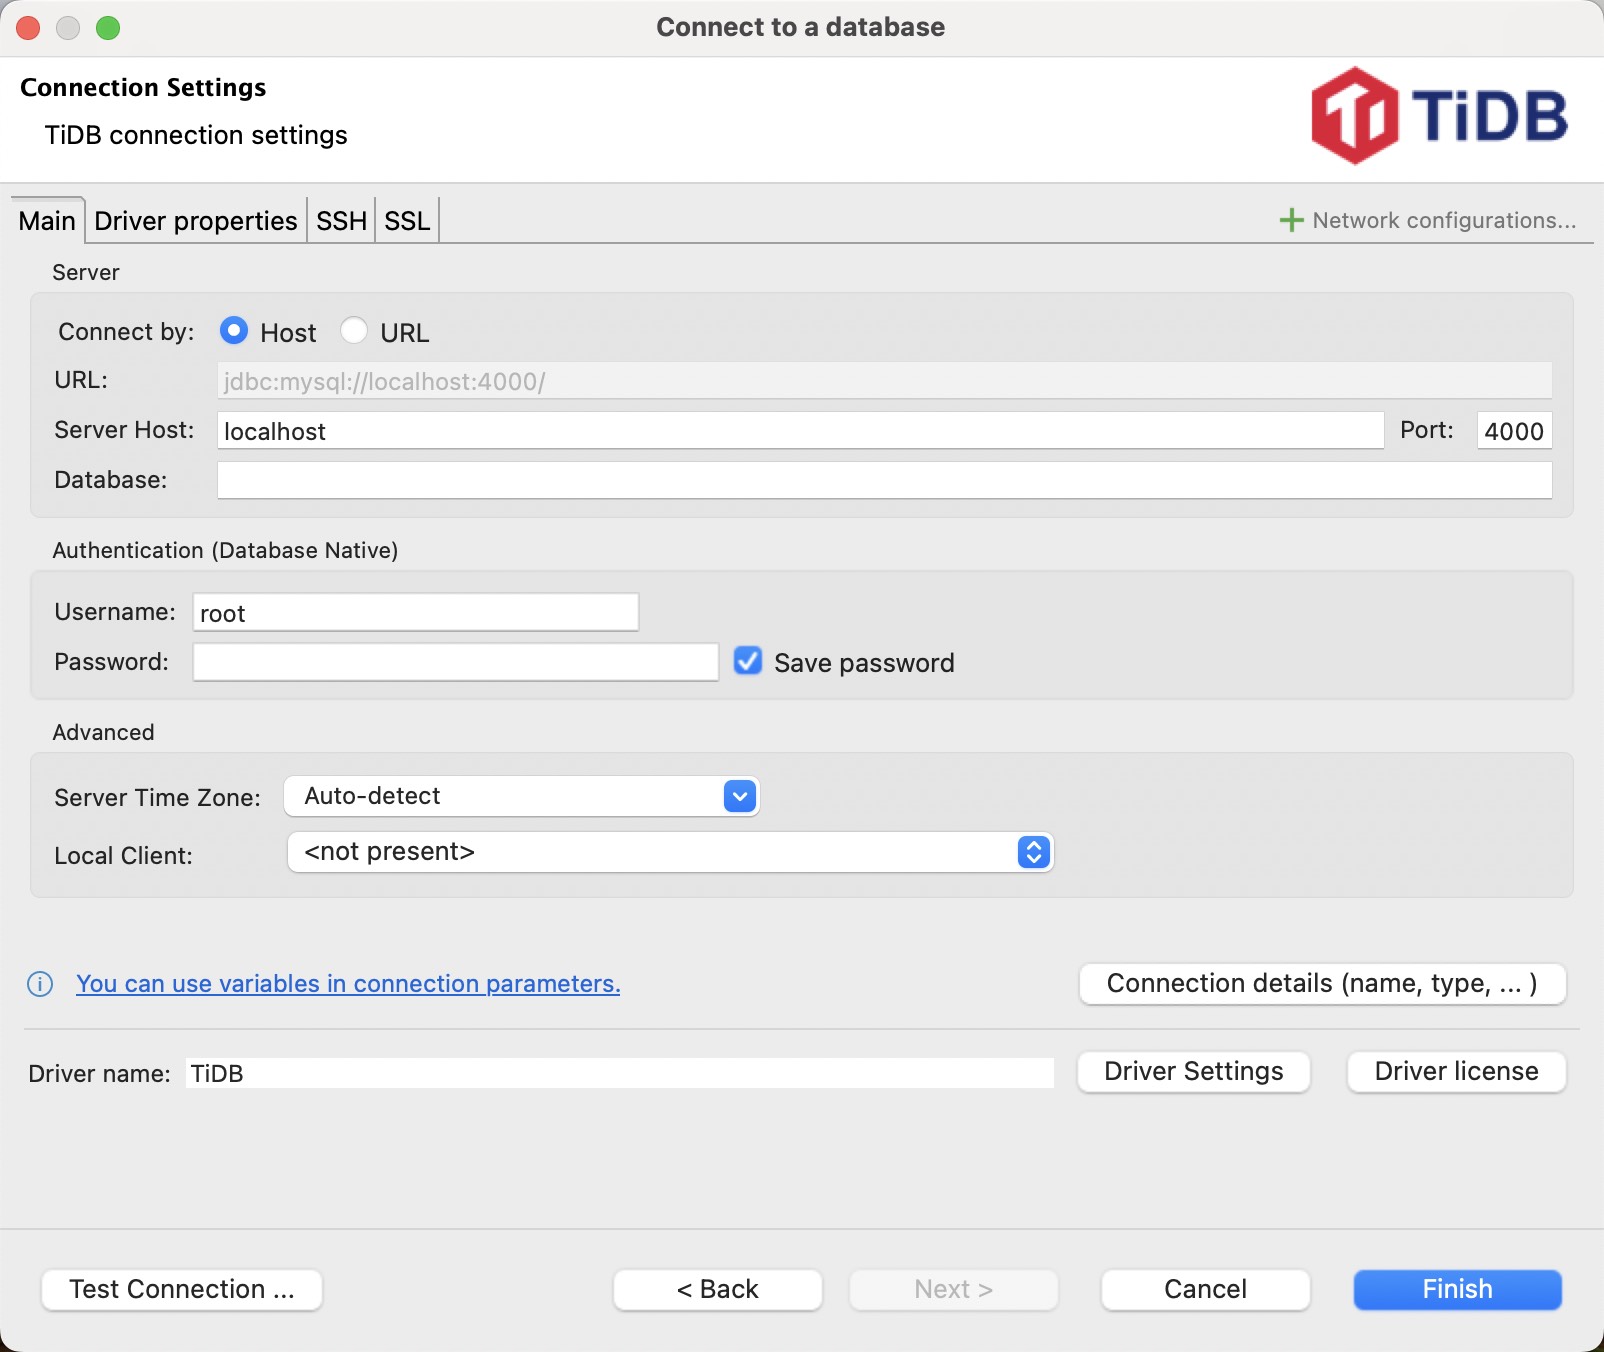The height and width of the screenshot is (1352, 1604).
Task: Click the Database input field
Action: pyautogui.click(x=884, y=480)
